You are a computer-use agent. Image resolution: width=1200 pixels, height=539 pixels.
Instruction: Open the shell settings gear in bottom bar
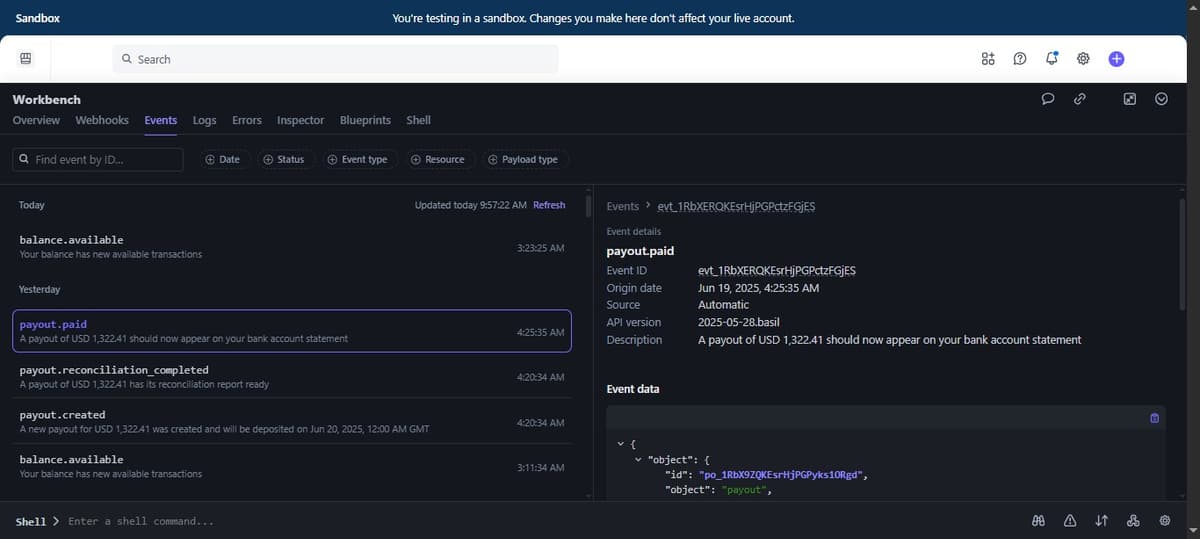1165,521
